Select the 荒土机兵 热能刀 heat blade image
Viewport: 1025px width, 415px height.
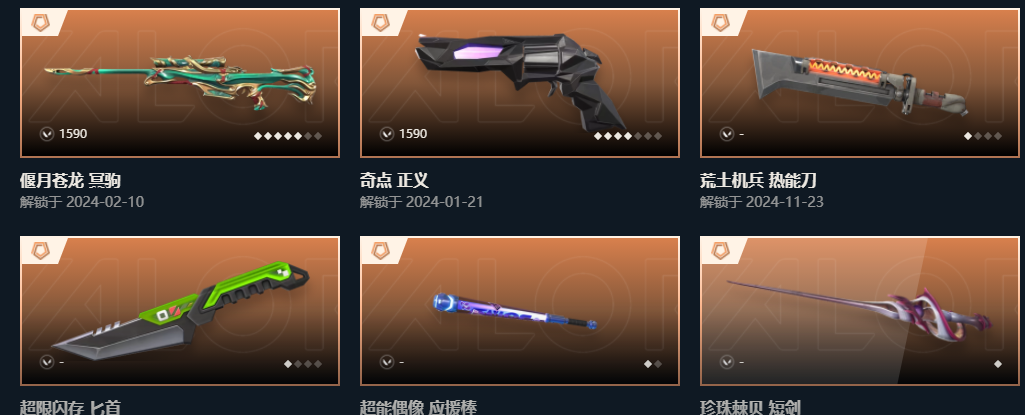click(x=860, y=82)
